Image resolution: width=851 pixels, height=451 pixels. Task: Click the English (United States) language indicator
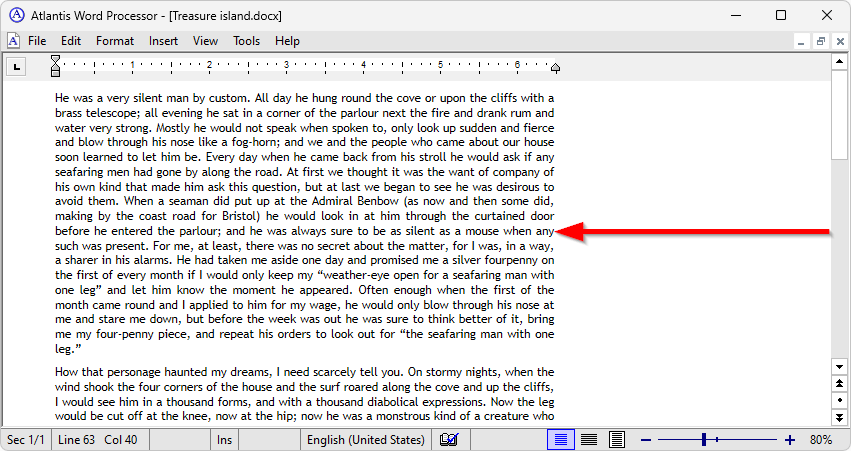click(x=366, y=440)
